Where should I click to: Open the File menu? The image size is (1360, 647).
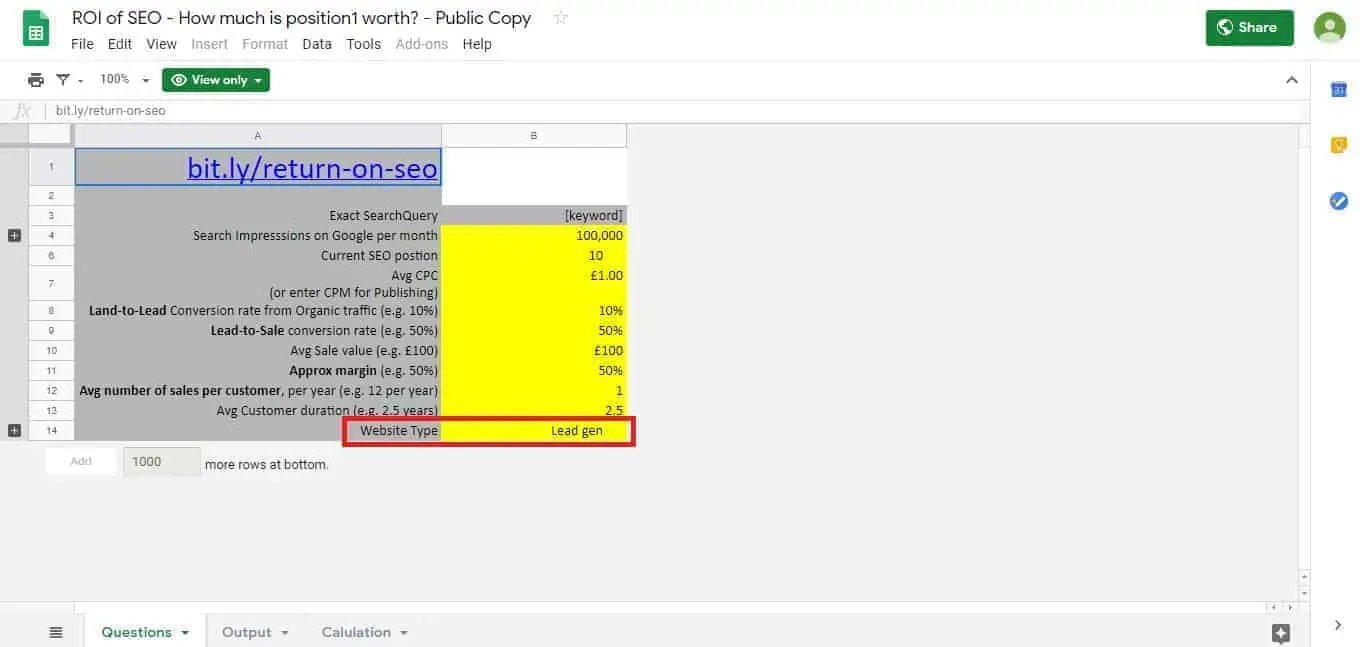(x=82, y=44)
